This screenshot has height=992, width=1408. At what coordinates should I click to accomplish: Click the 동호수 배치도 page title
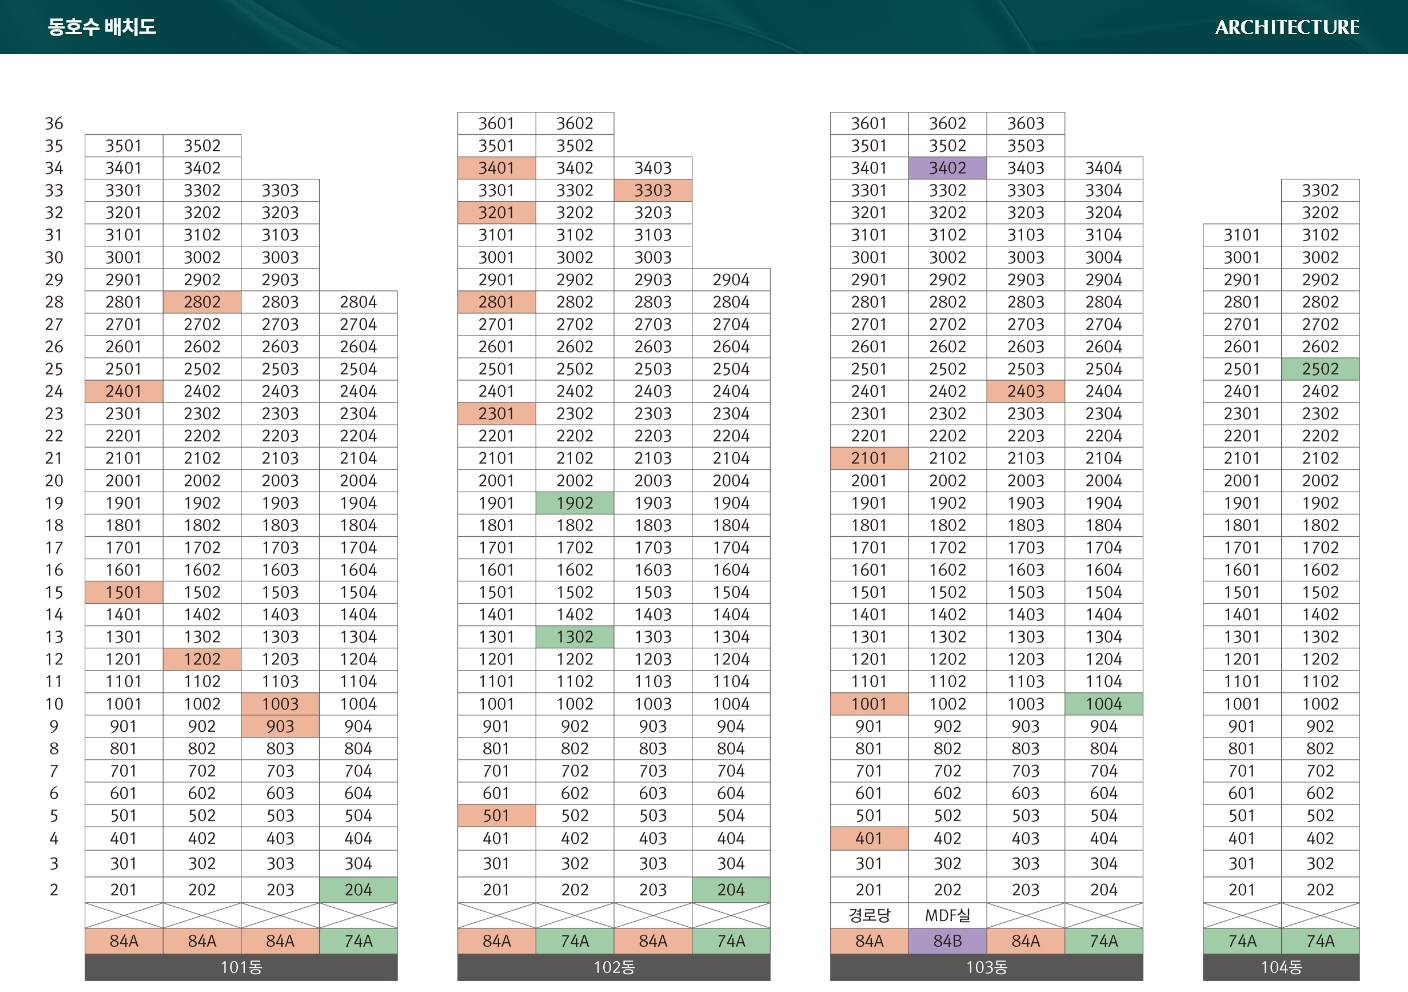pos(102,27)
